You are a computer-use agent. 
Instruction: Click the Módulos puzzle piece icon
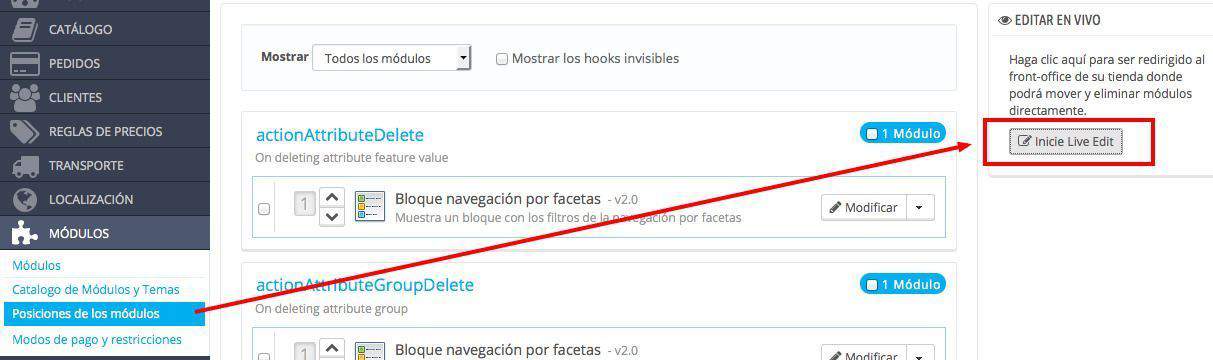point(24,233)
